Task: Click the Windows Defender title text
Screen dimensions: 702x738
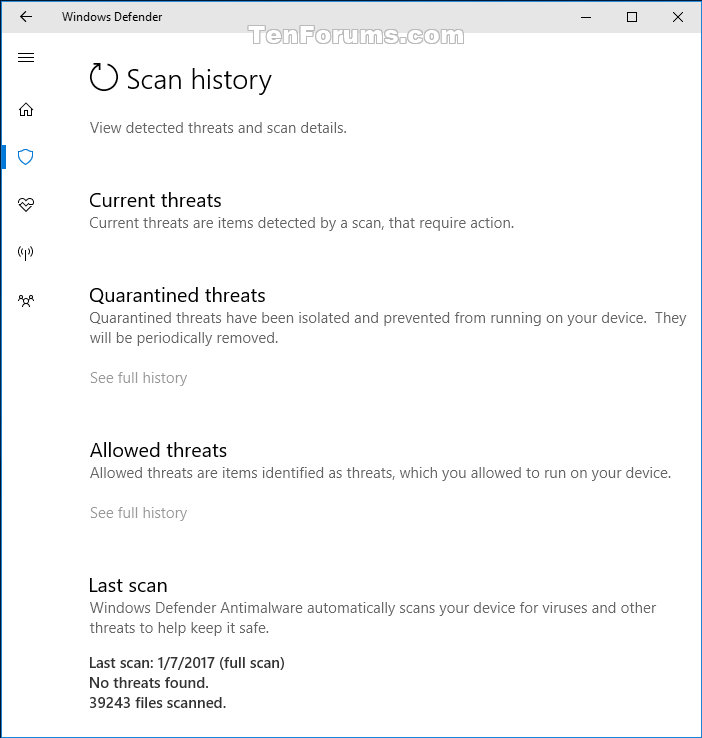Action: click(112, 17)
